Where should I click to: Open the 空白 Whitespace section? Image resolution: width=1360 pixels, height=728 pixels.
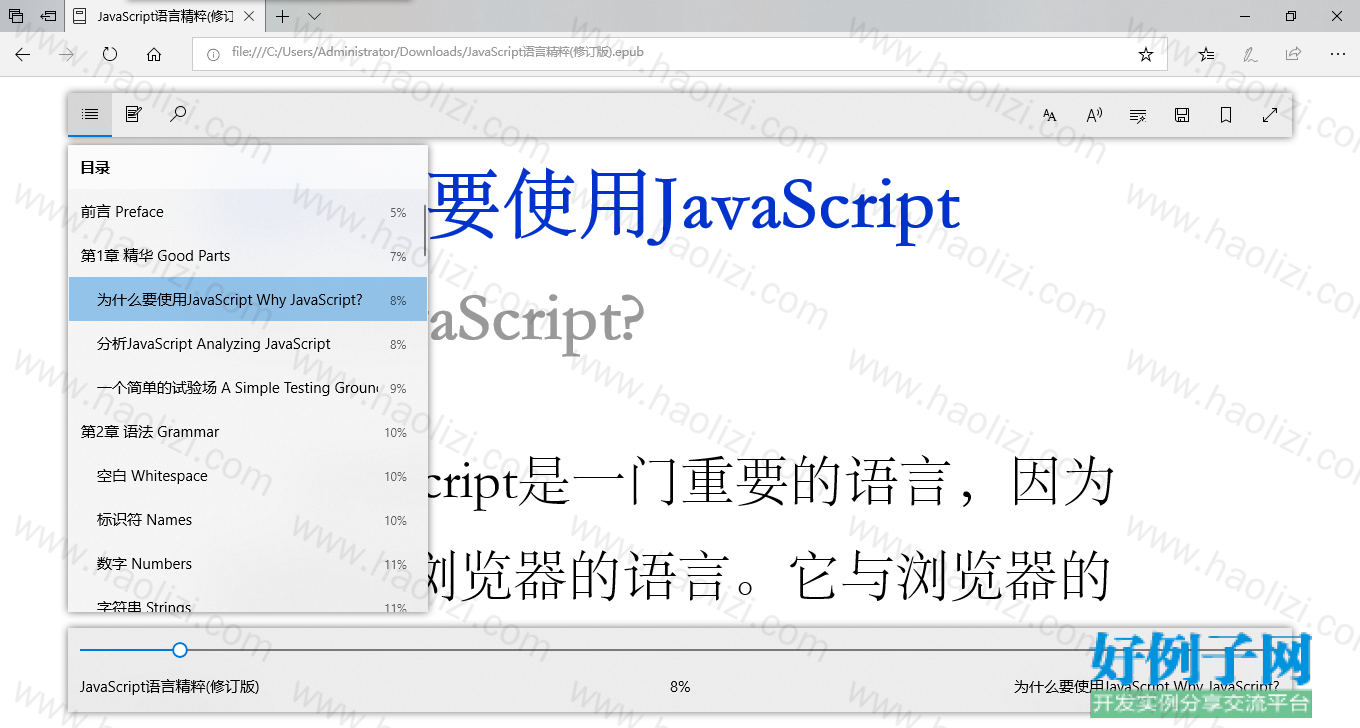pos(247,476)
